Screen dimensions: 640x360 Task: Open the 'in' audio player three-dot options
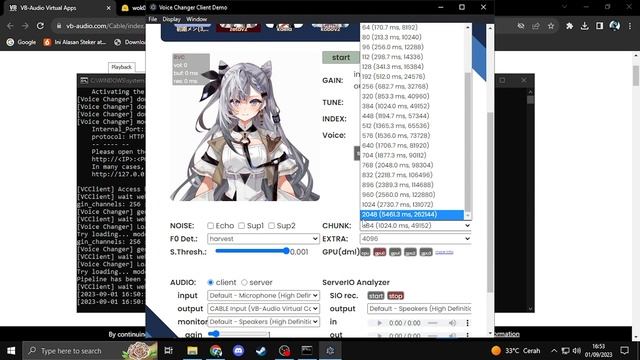click(x=467, y=323)
